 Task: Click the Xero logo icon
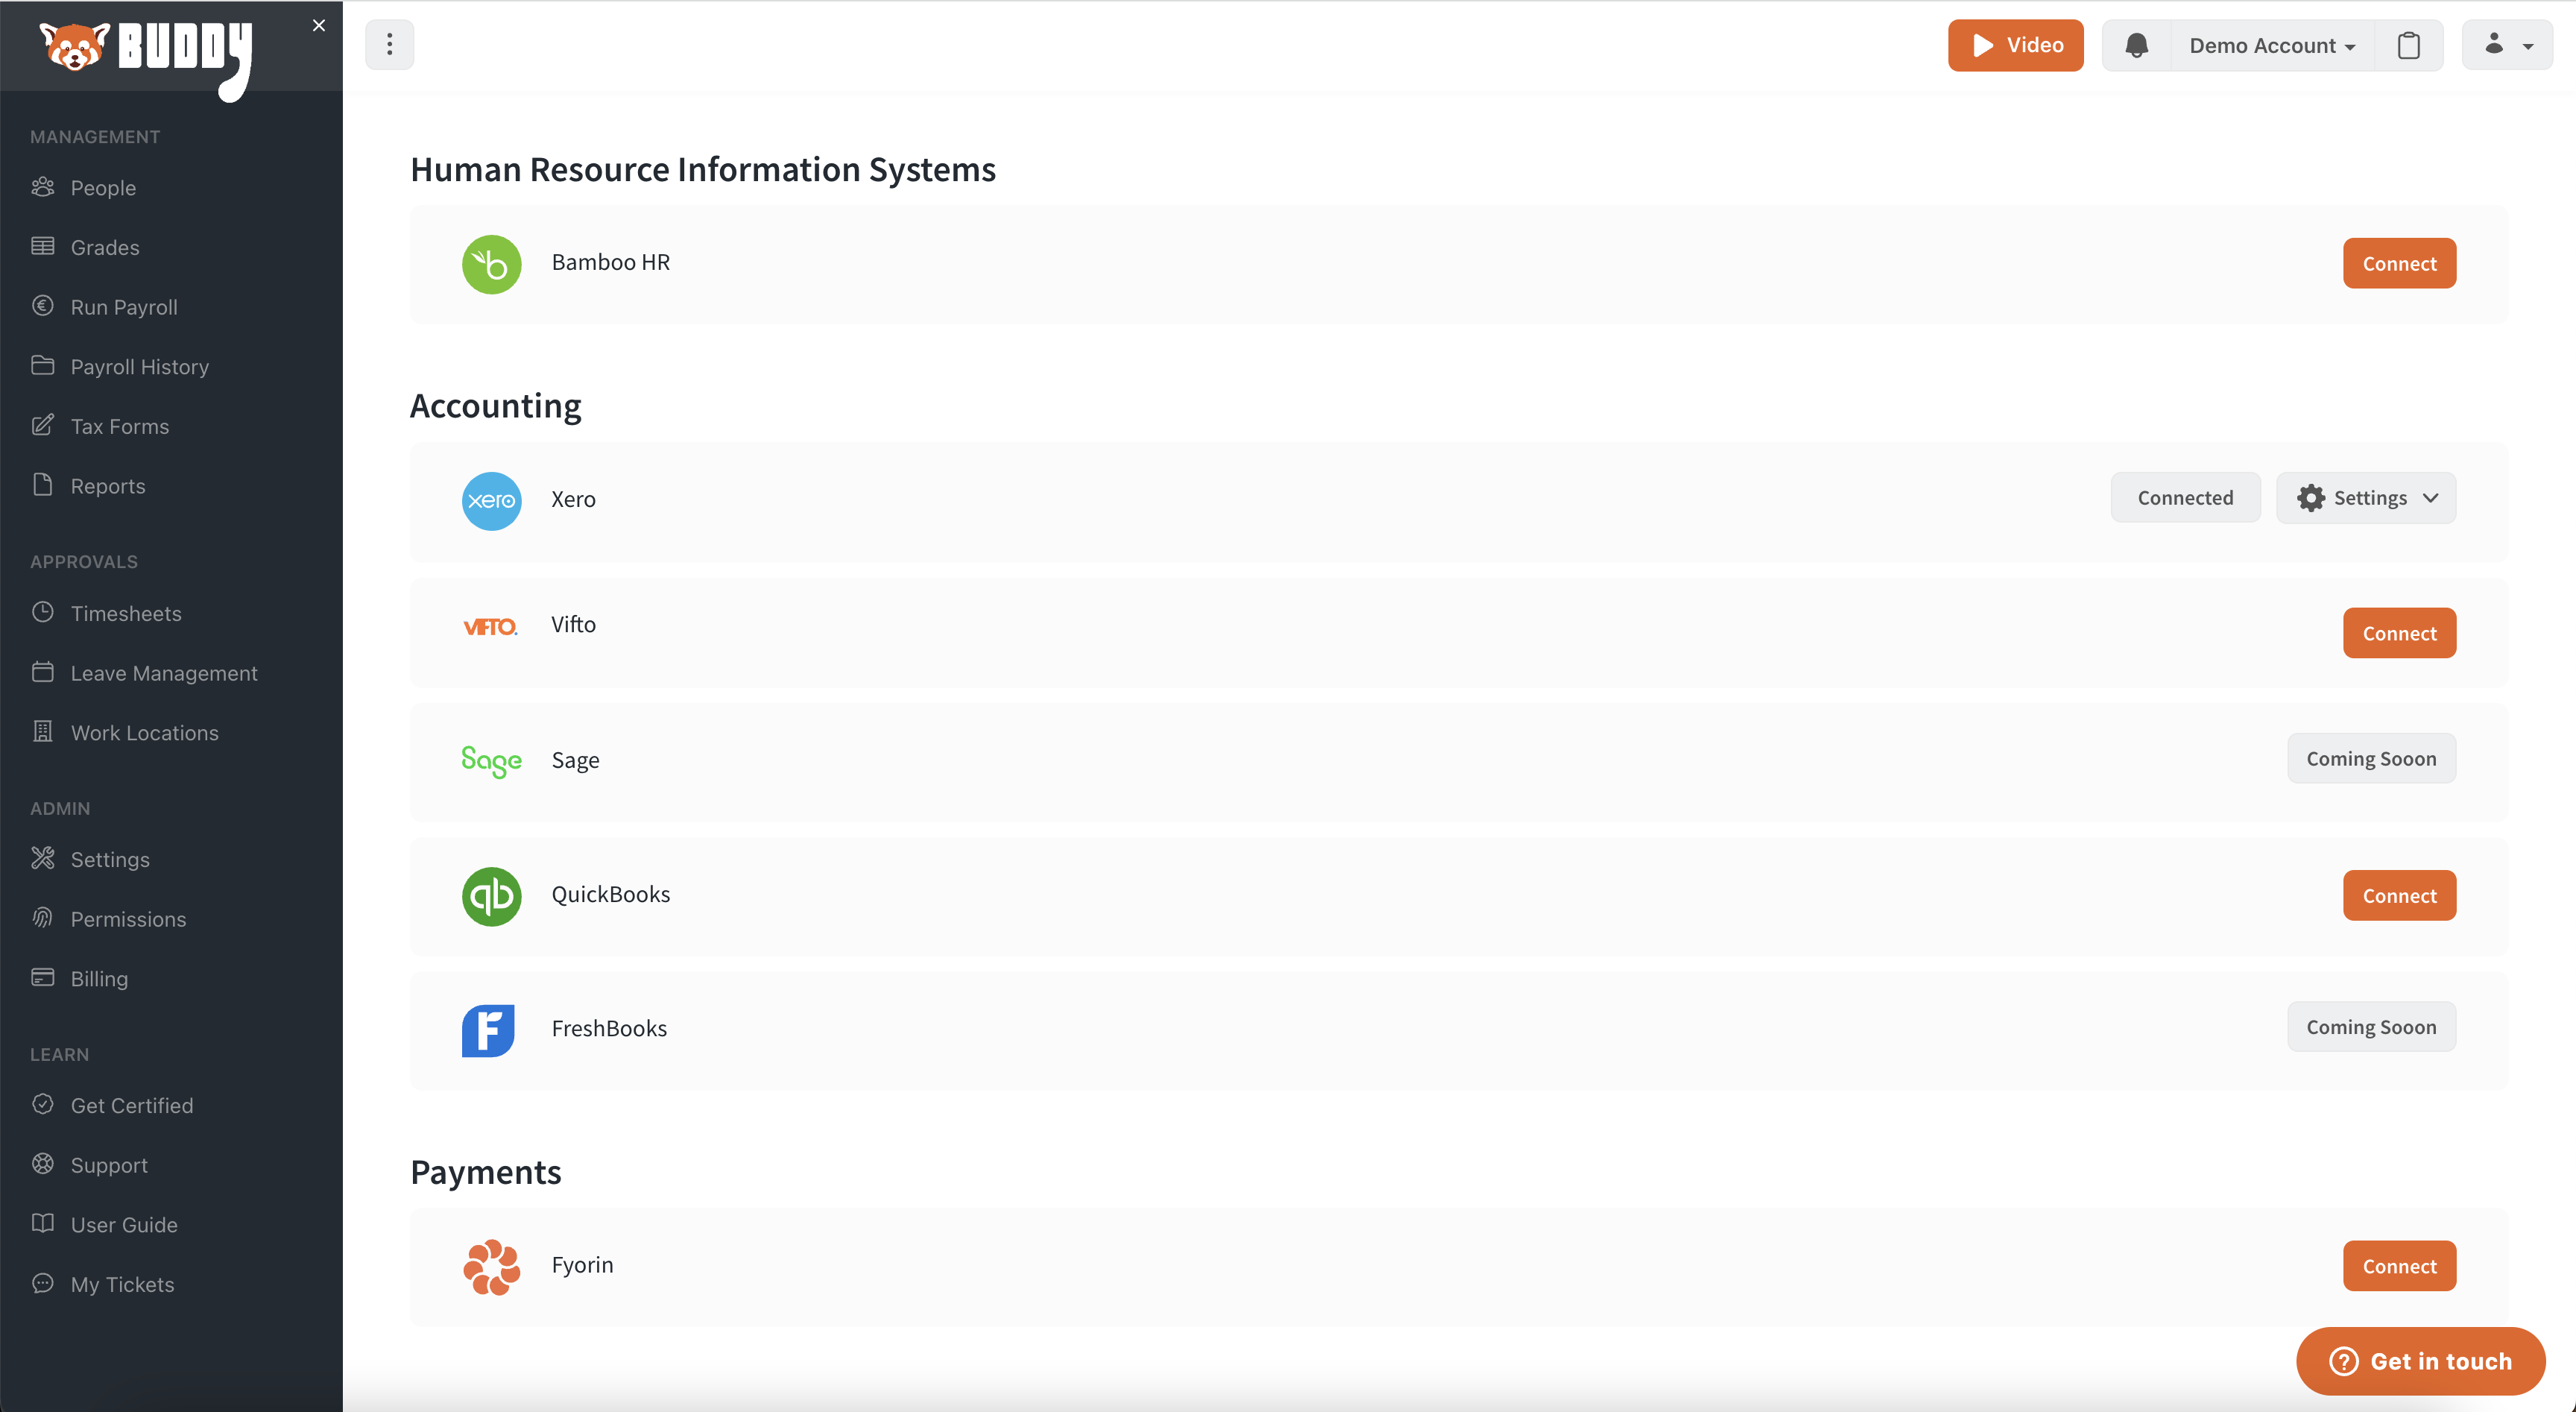coord(491,501)
